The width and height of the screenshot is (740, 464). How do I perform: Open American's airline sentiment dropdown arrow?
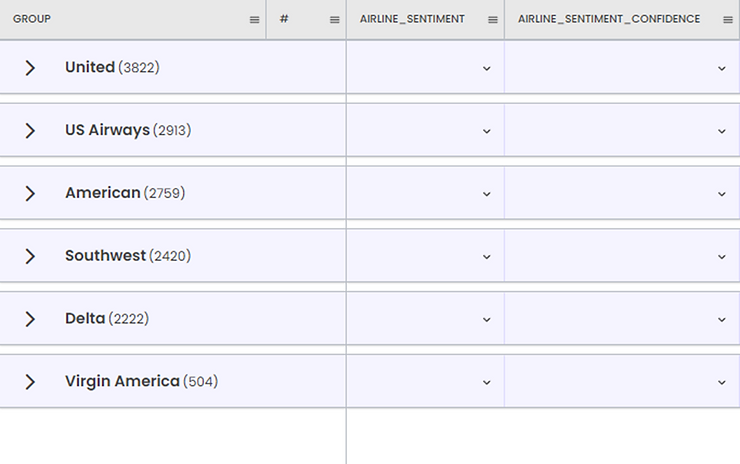click(487, 194)
